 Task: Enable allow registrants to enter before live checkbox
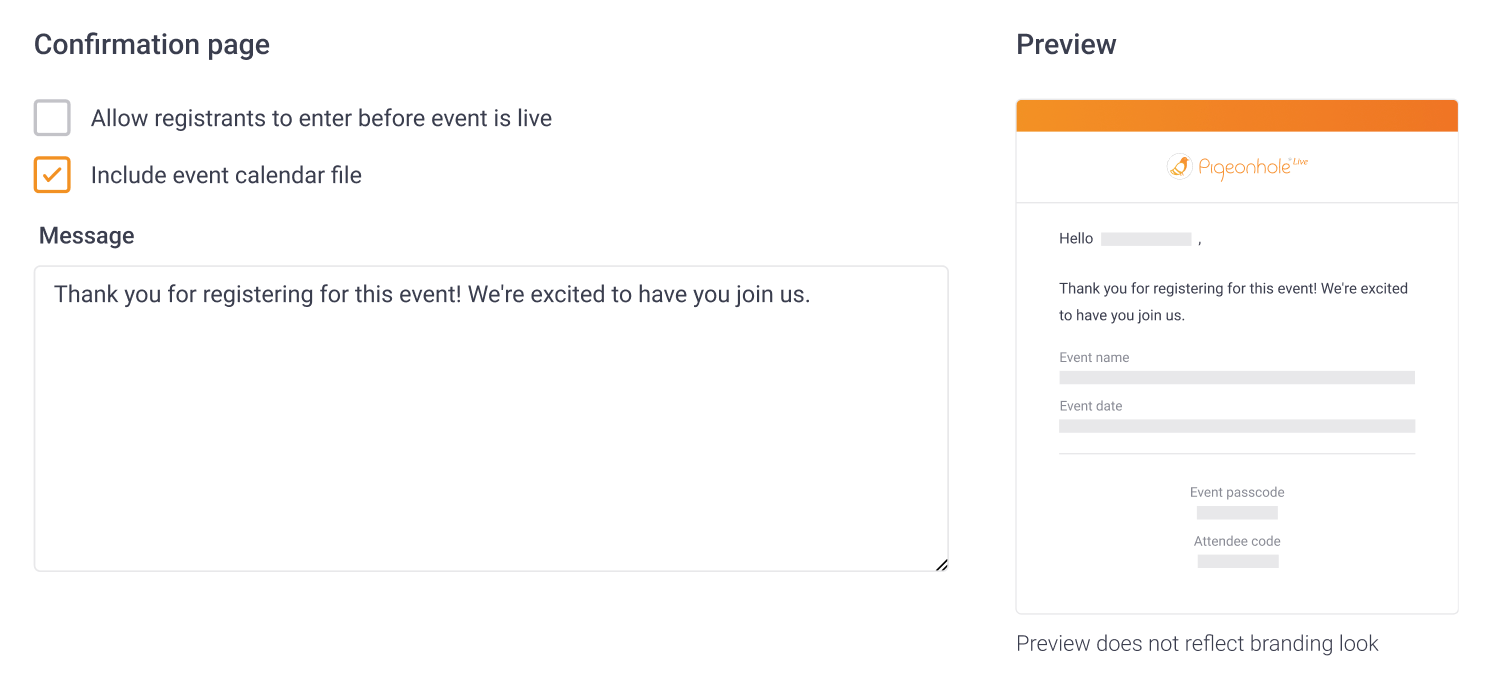coord(52,118)
